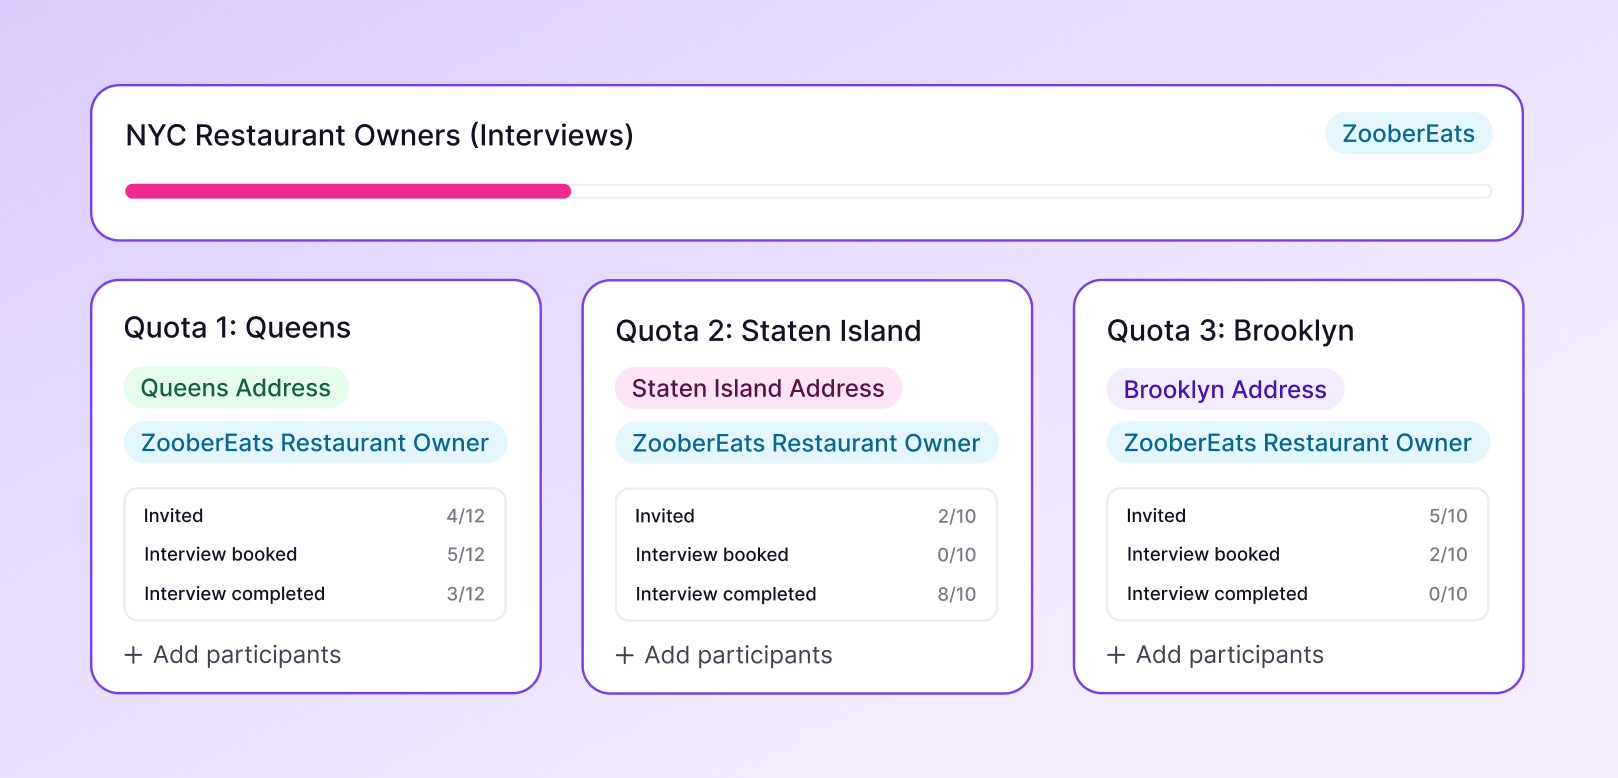
Task: Click the plus icon in the Queens card
Action: coord(133,655)
